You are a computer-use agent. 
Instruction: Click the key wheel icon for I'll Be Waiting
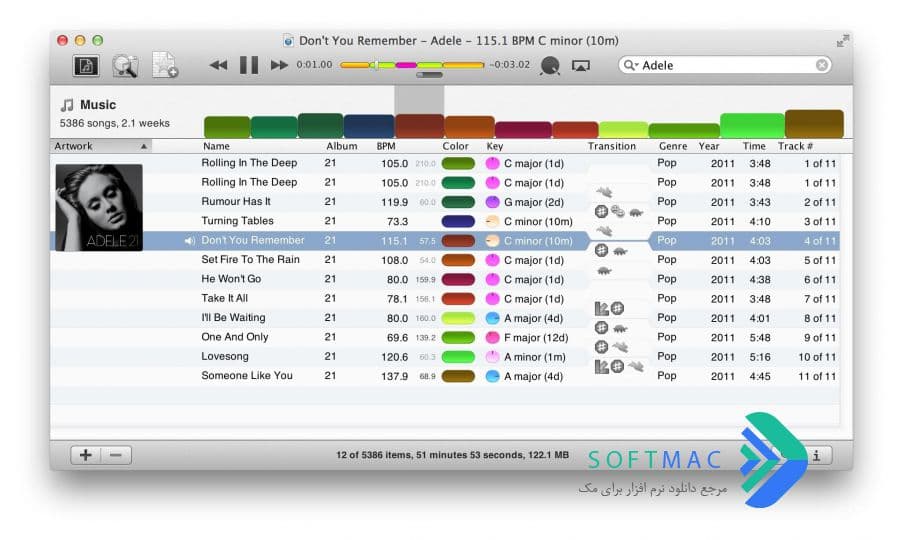point(492,318)
